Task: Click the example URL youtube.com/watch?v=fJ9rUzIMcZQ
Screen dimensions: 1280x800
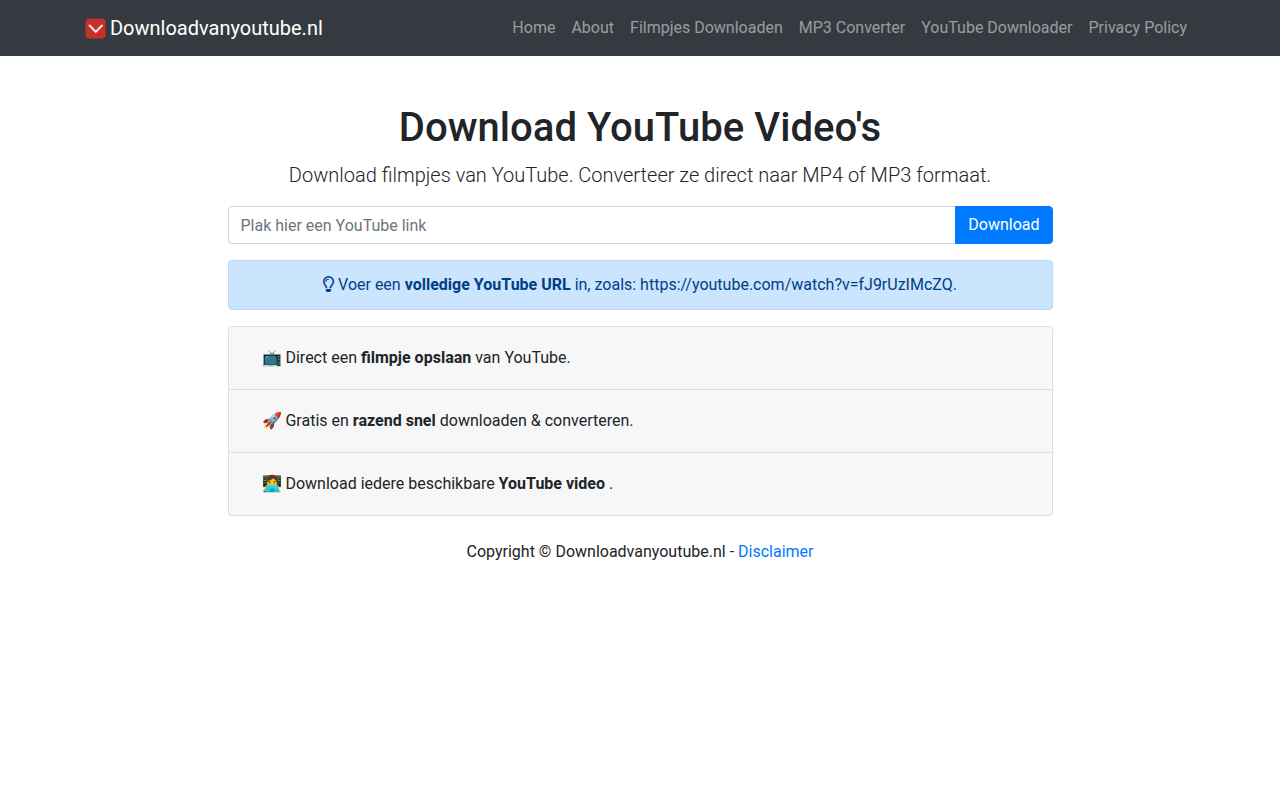Action: pos(797,285)
